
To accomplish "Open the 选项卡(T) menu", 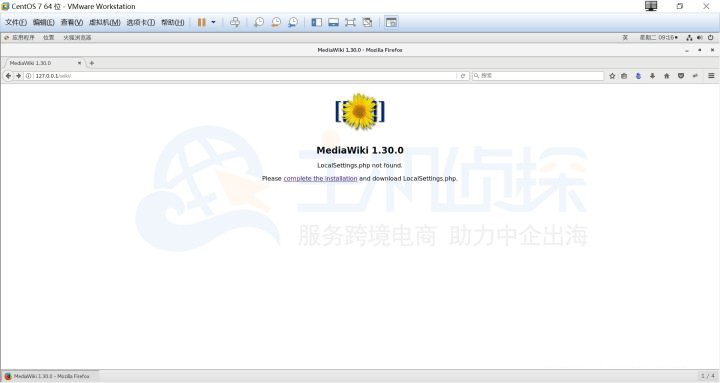I will click(x=141, y=22).
